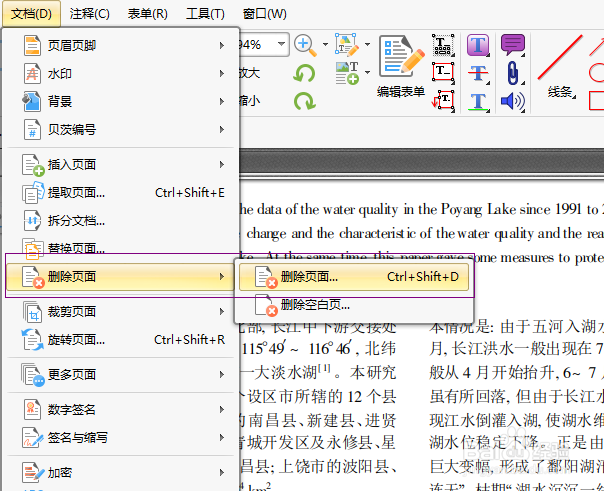The image size is (604, 491).
Task: Click the 拆分文档 icon
Action: tap(32, 220)
